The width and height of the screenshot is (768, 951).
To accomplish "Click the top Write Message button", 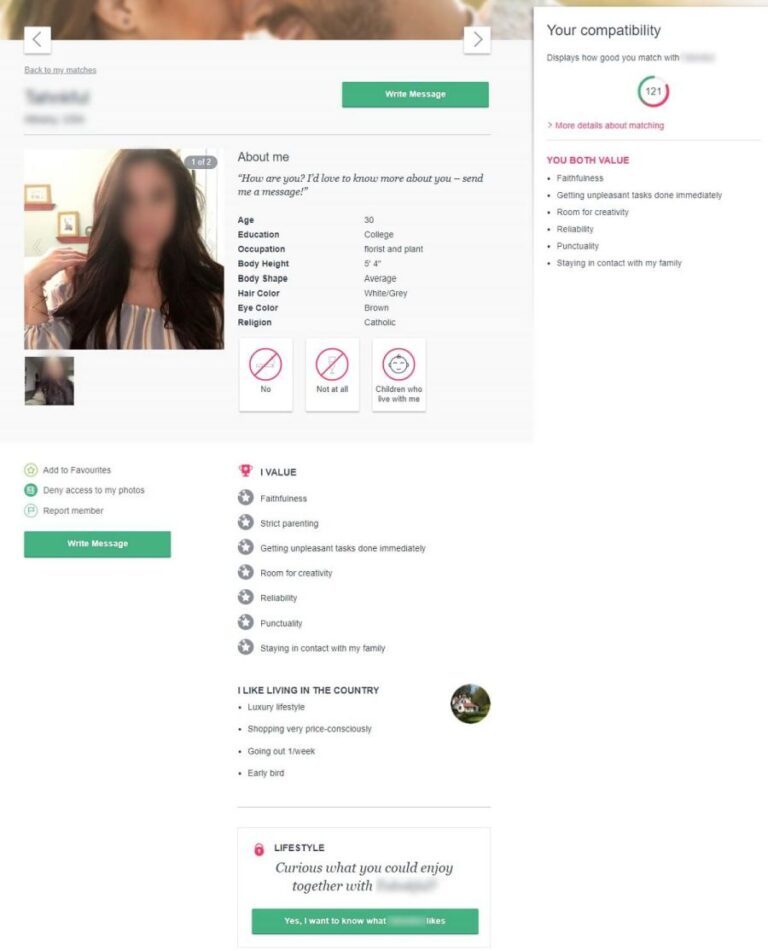I will click(x=416, y=95).
